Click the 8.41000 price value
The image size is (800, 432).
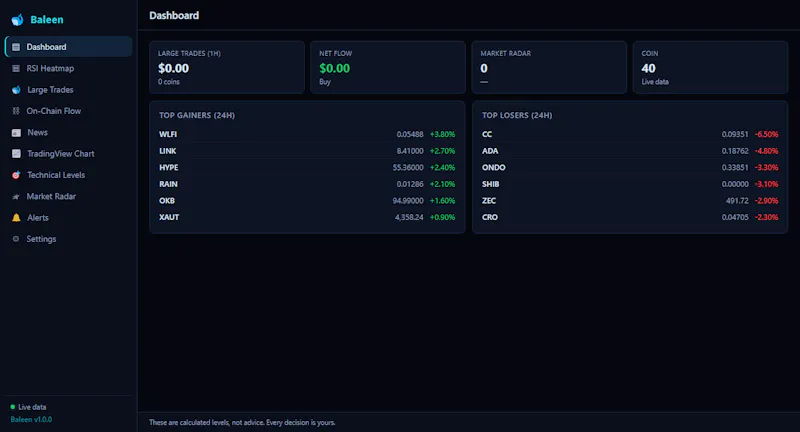410,151
